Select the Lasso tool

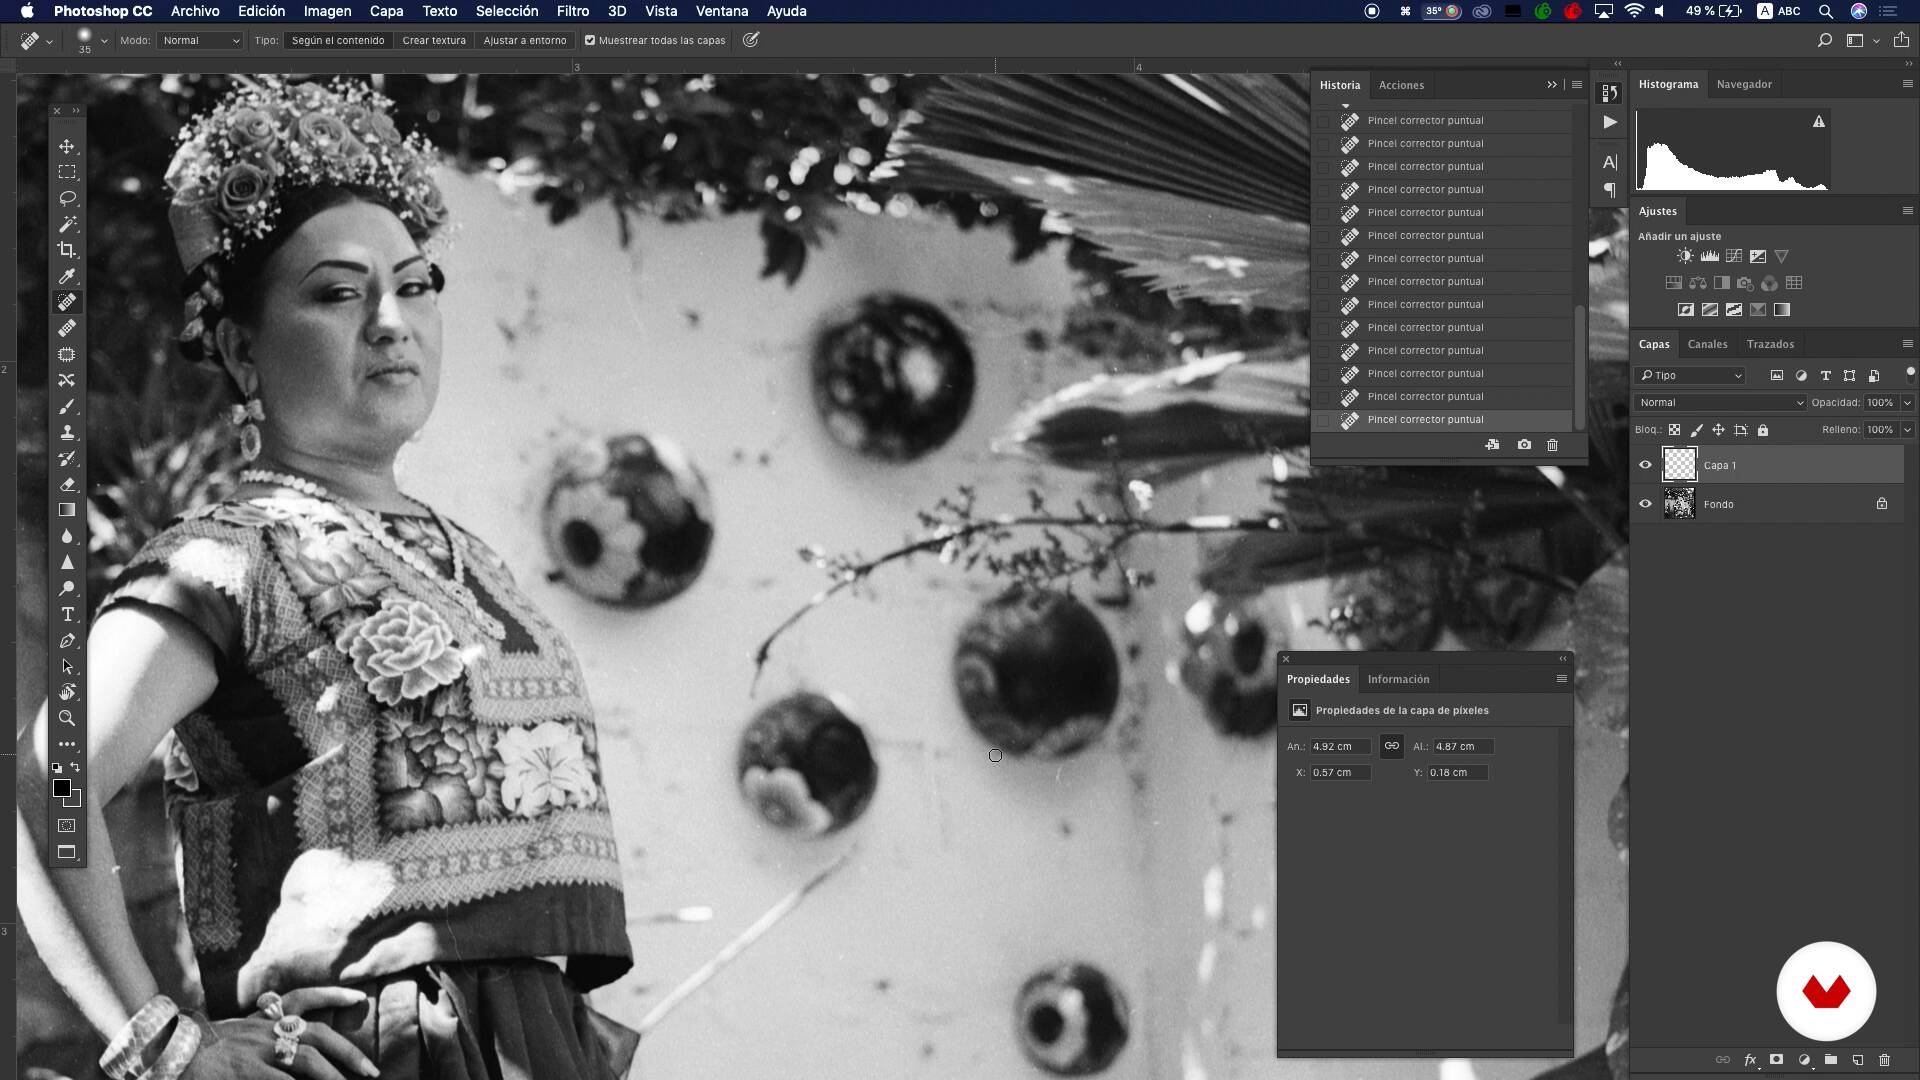click(67, 198)
